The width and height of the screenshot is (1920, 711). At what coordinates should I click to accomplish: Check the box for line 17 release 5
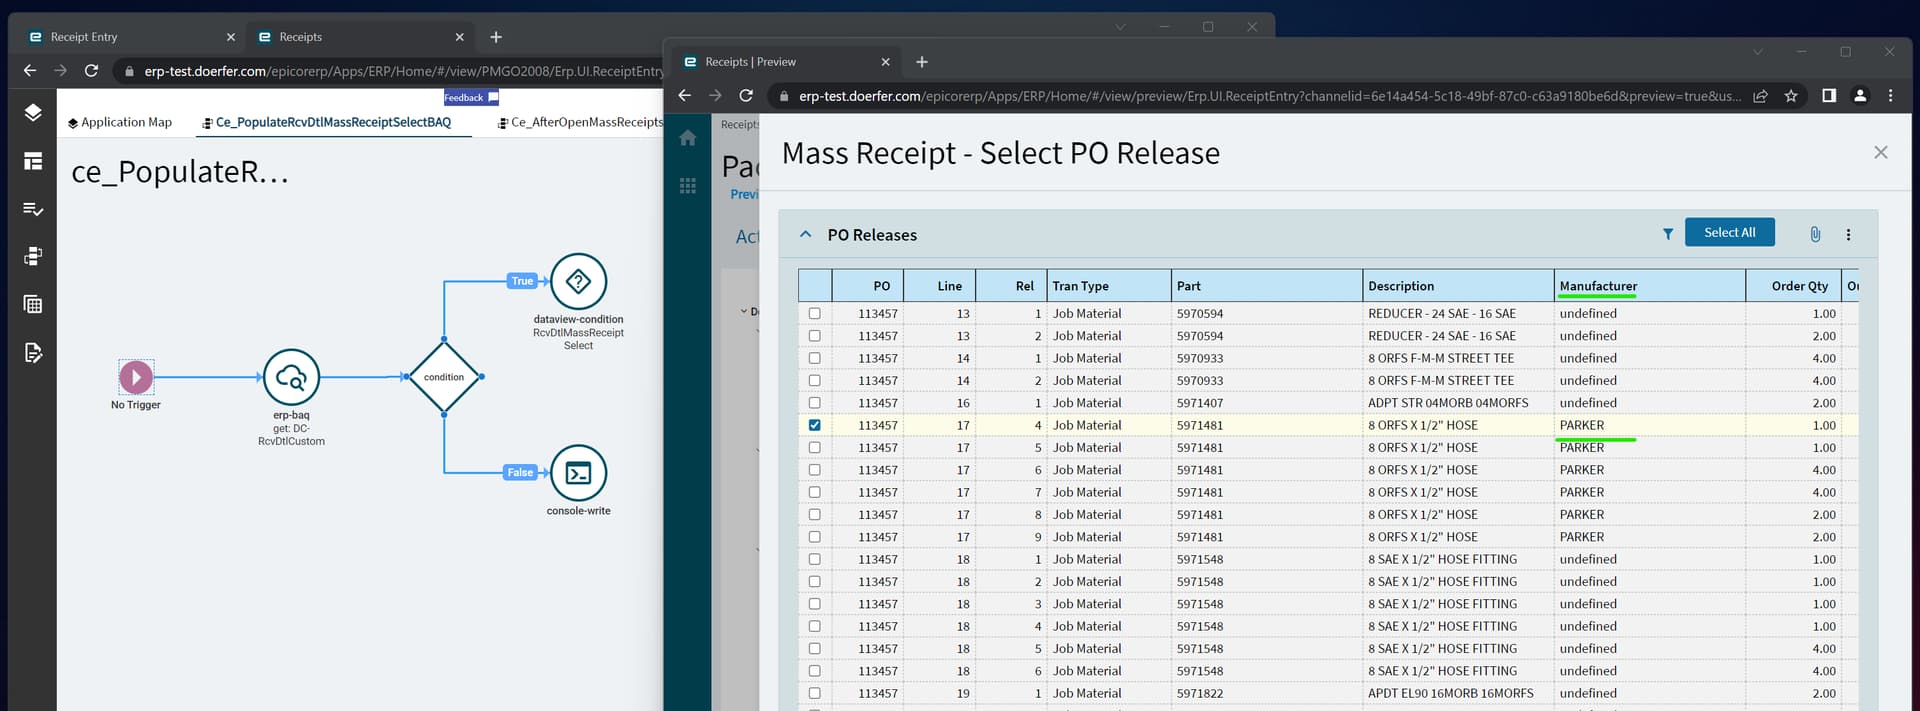[814, 447]
